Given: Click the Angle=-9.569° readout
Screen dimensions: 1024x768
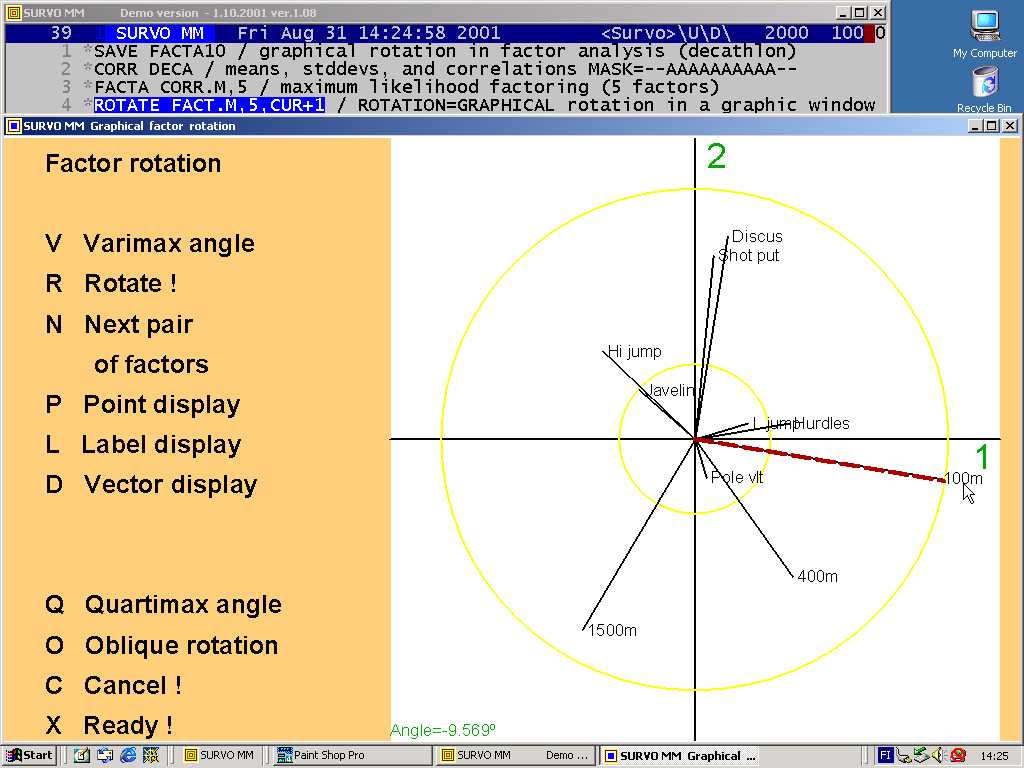Looking at the screenshot, I should point(443,730).
